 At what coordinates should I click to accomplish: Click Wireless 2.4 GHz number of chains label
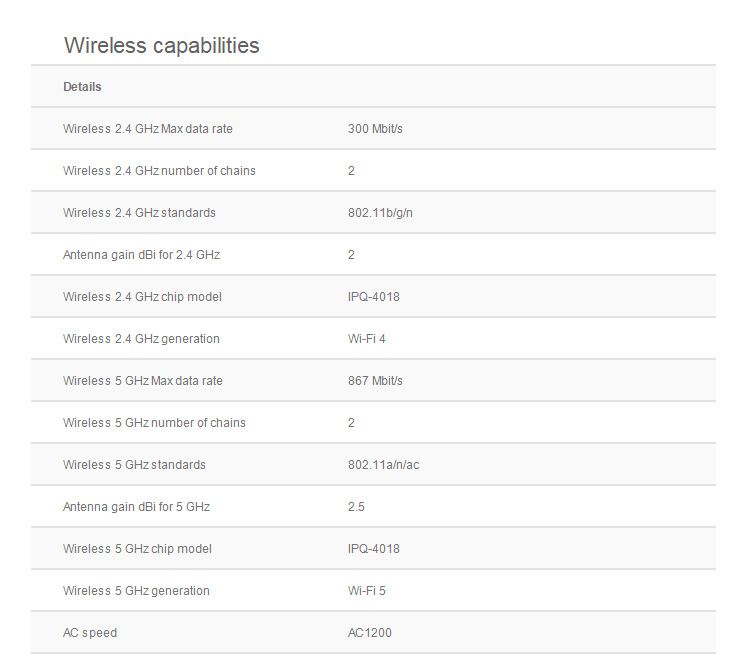coord(159,171)
